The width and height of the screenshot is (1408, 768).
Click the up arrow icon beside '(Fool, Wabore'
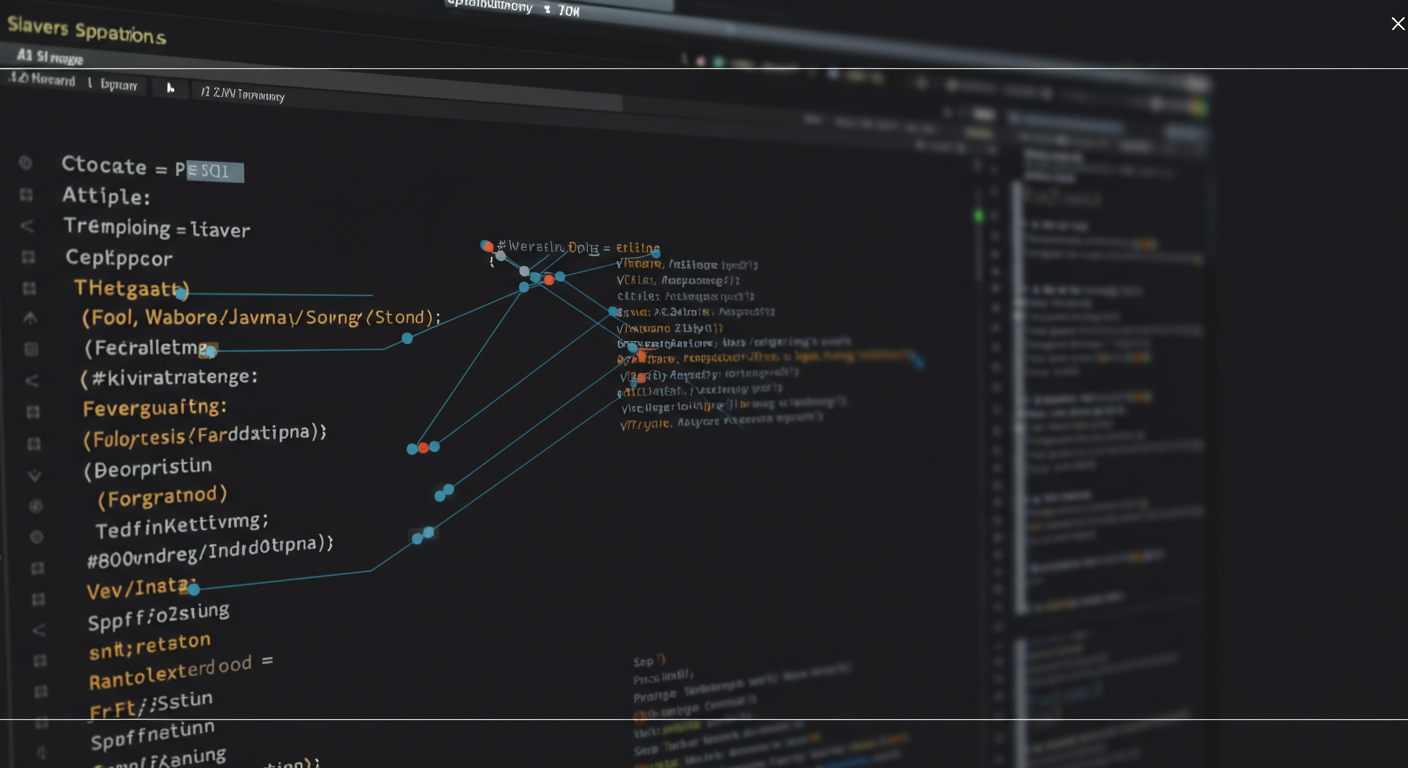coord(30,318)
